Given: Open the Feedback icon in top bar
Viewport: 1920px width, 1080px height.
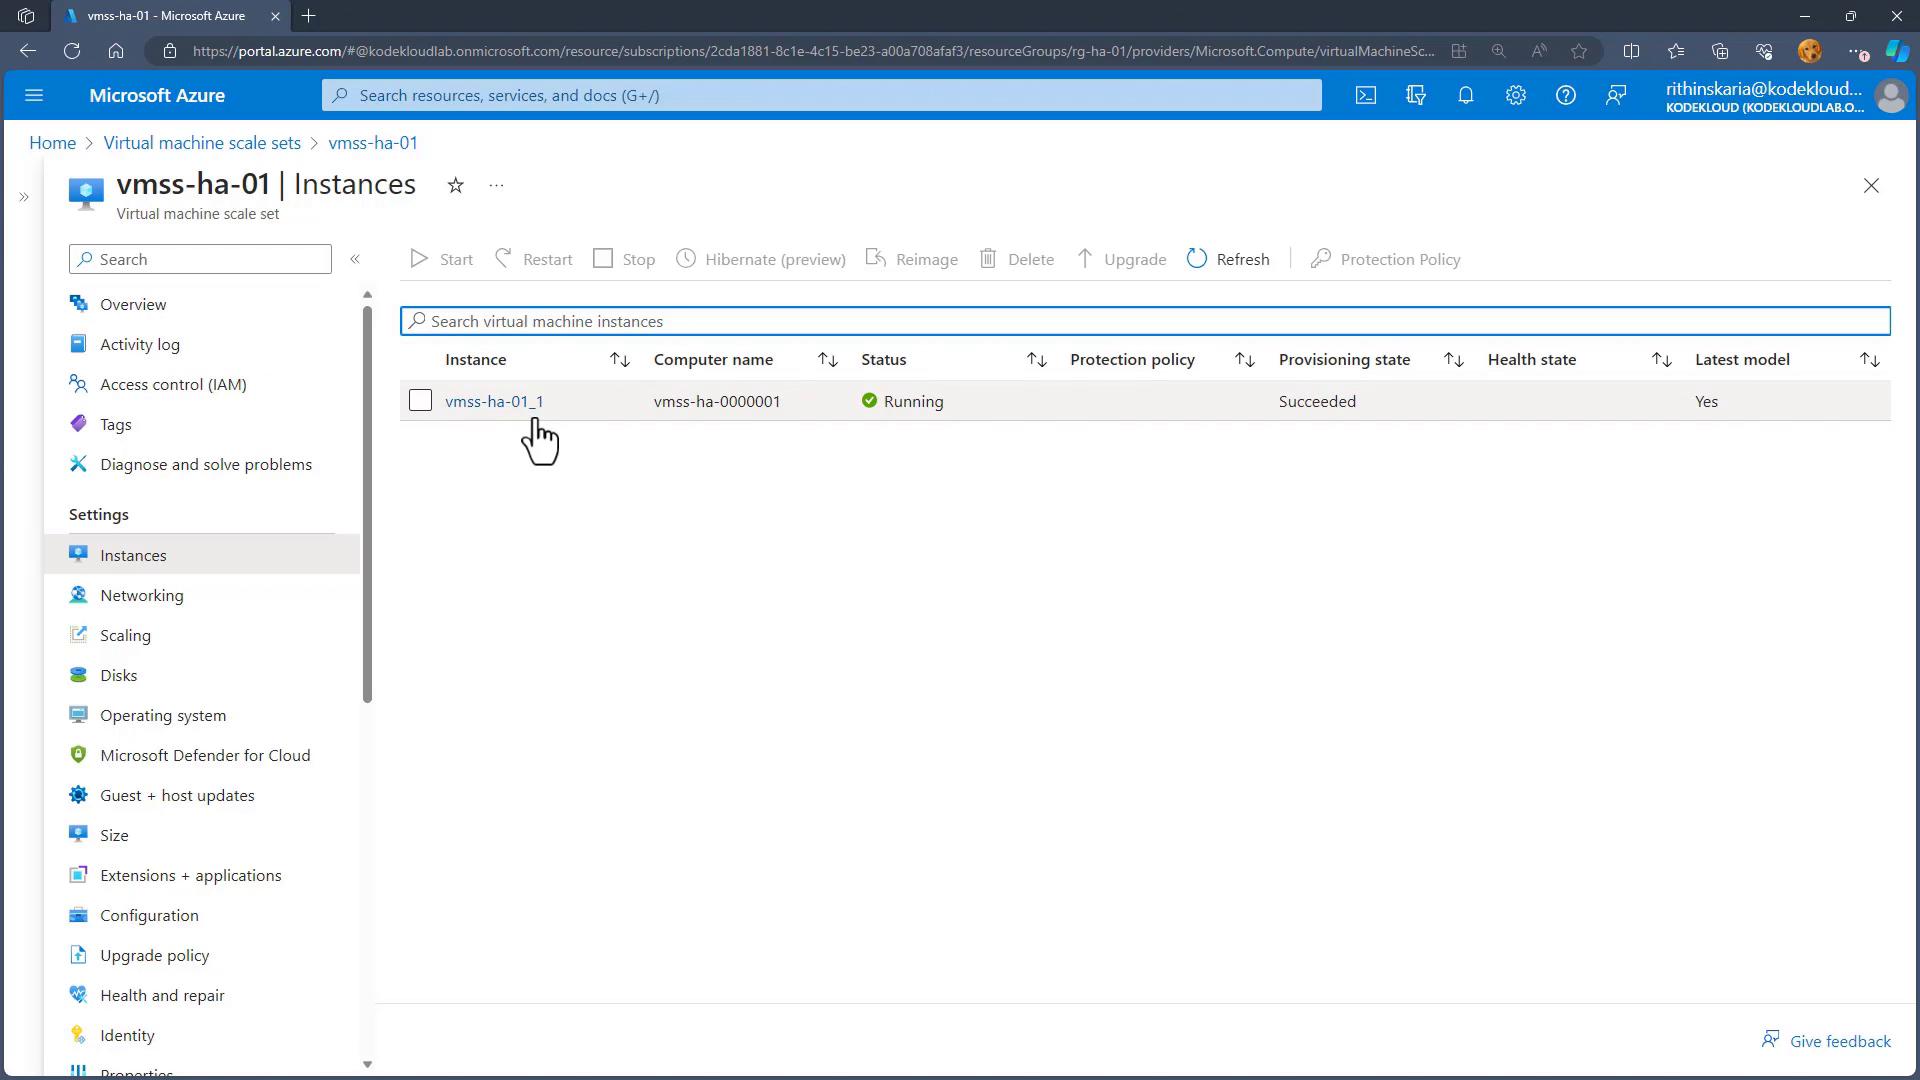Looking at the screenshot, I should (1615, 95).
